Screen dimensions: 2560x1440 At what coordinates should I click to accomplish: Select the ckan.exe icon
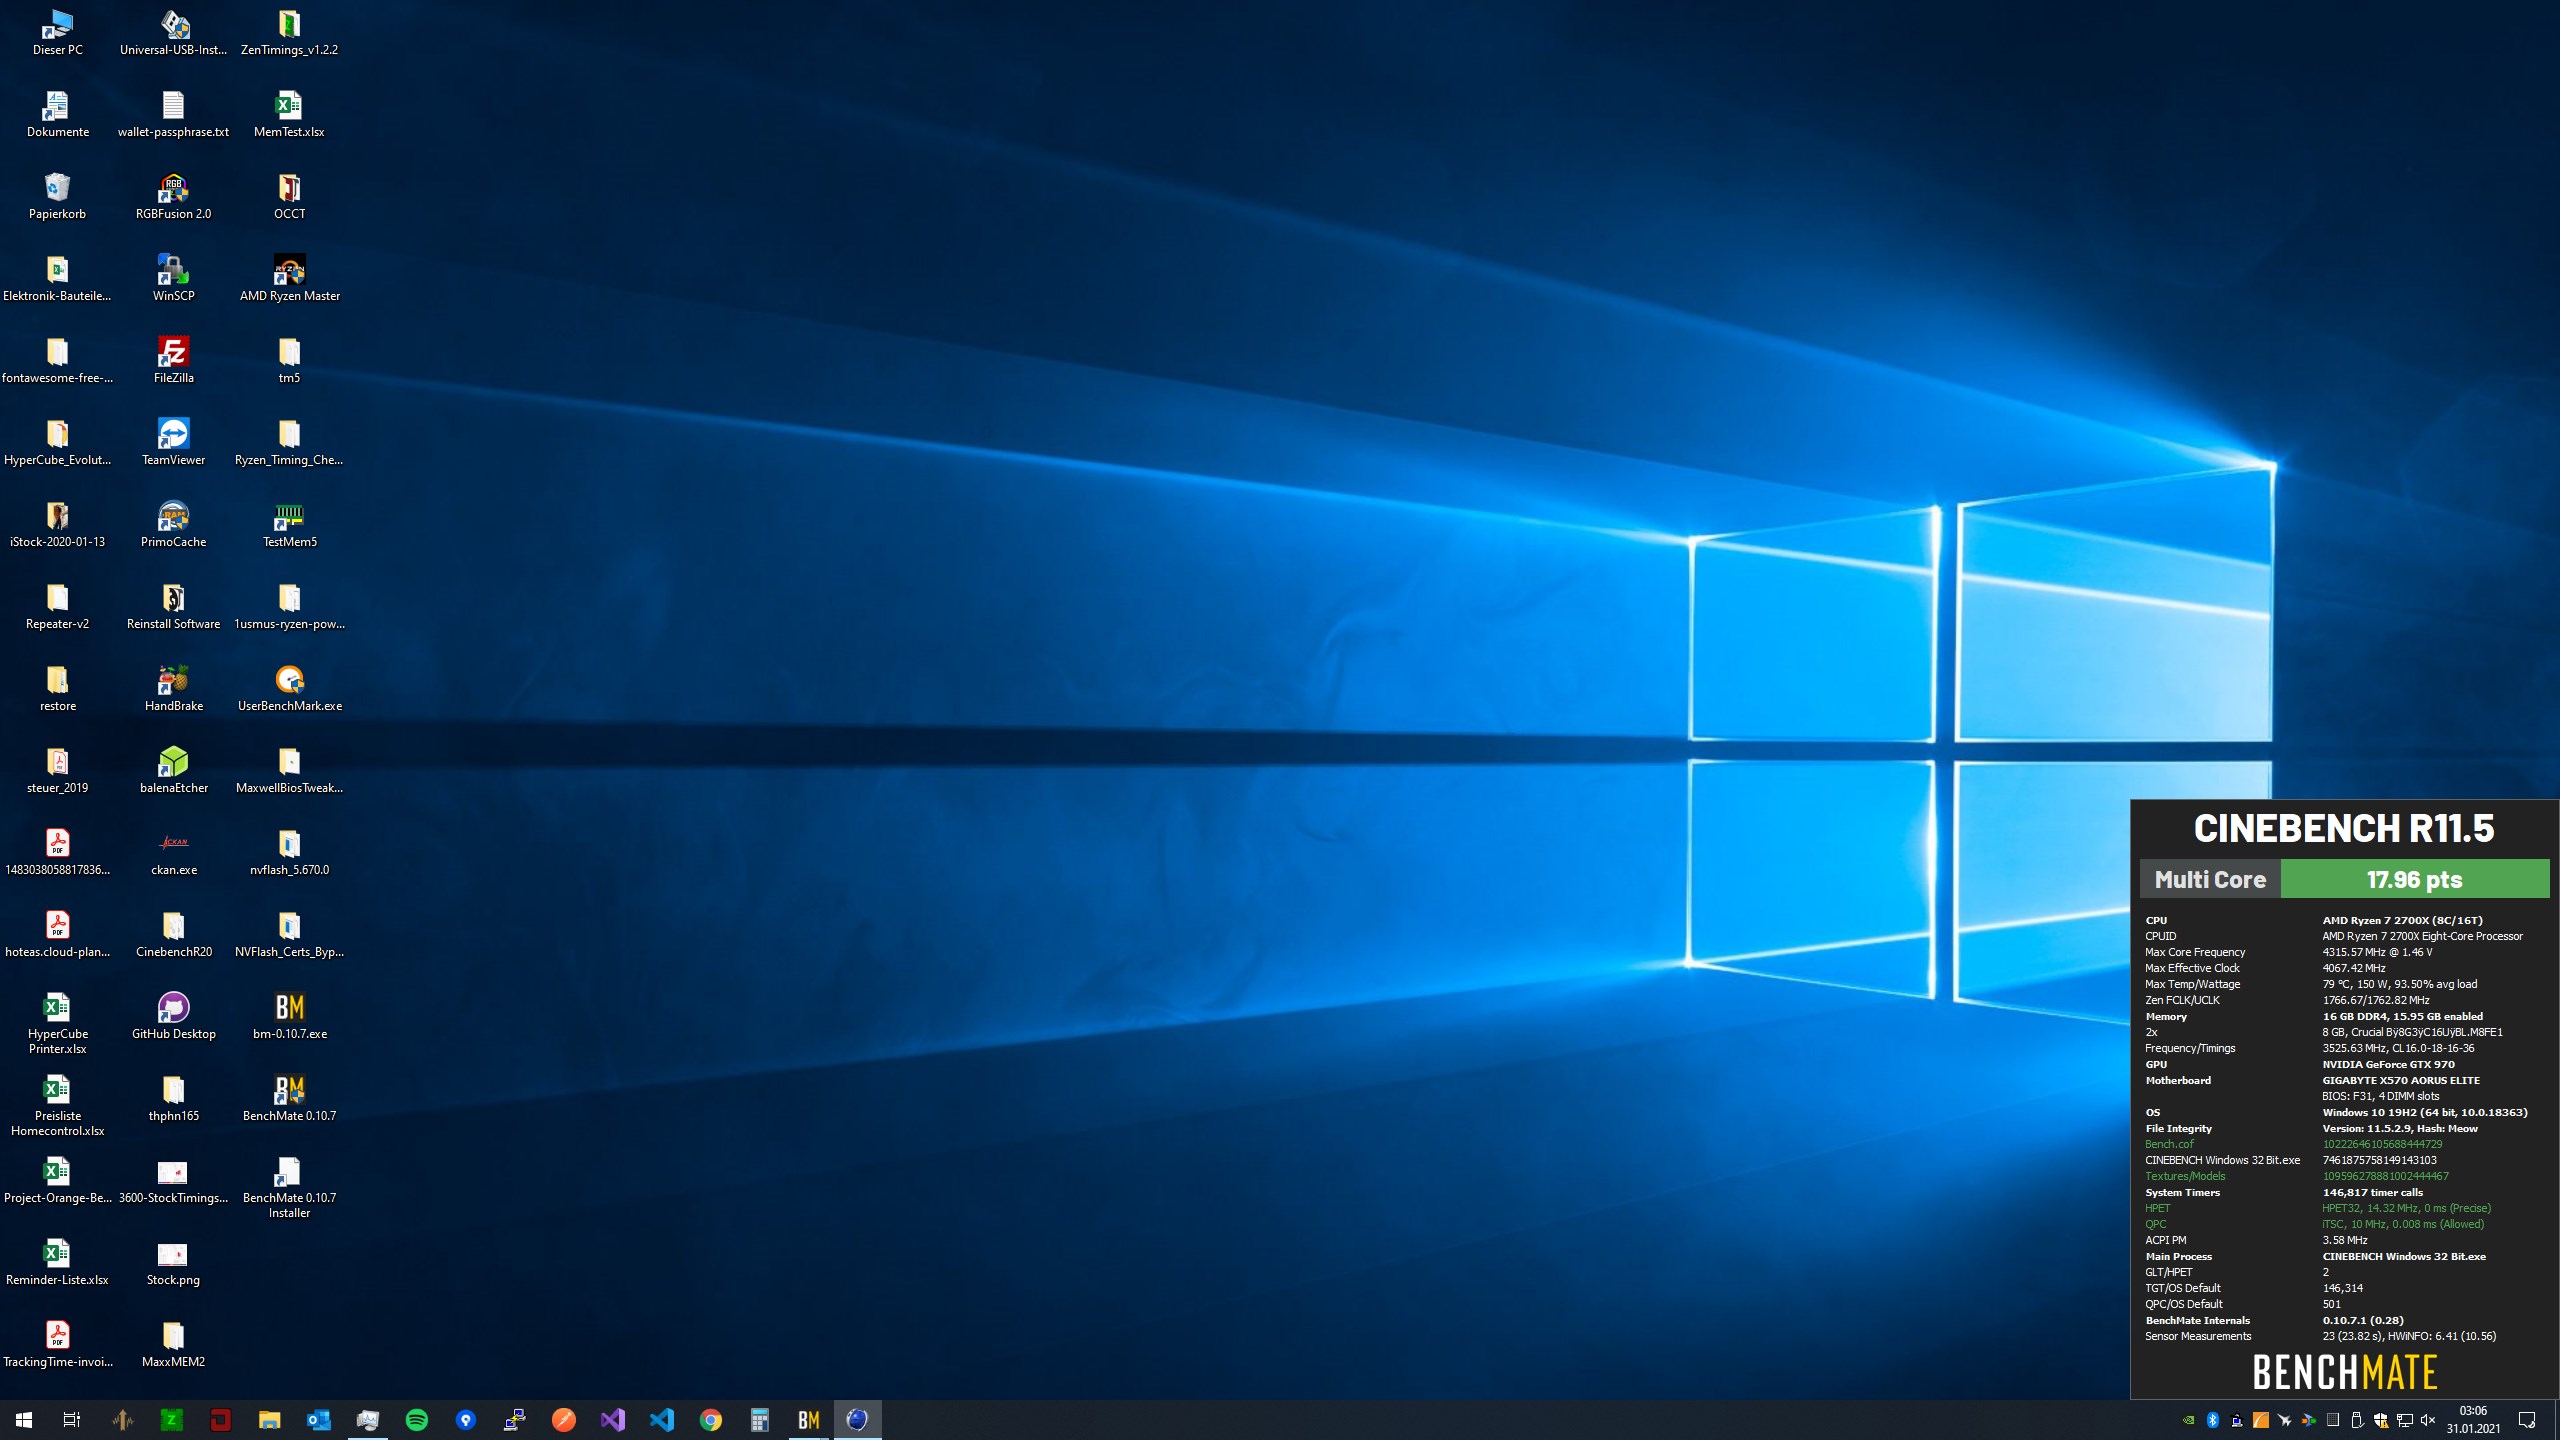pos(173,852)
